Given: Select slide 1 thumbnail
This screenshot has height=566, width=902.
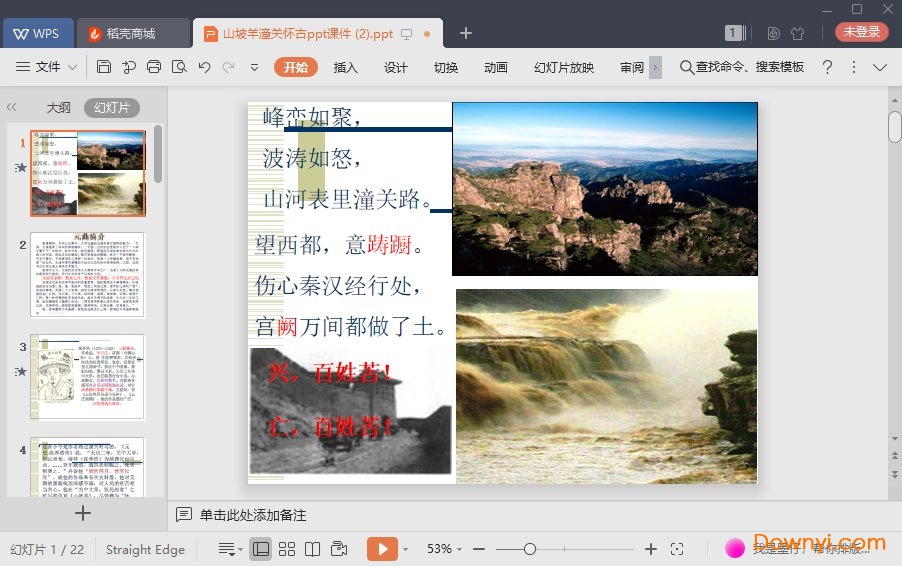Looking at the screenshot, I should tap(88, 173).
